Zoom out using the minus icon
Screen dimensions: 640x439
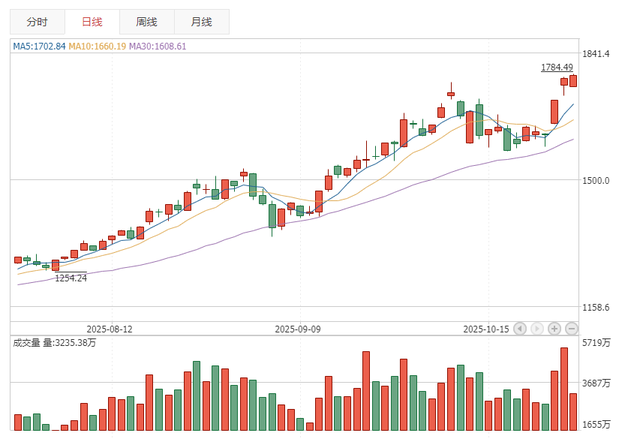pos(571,328)
